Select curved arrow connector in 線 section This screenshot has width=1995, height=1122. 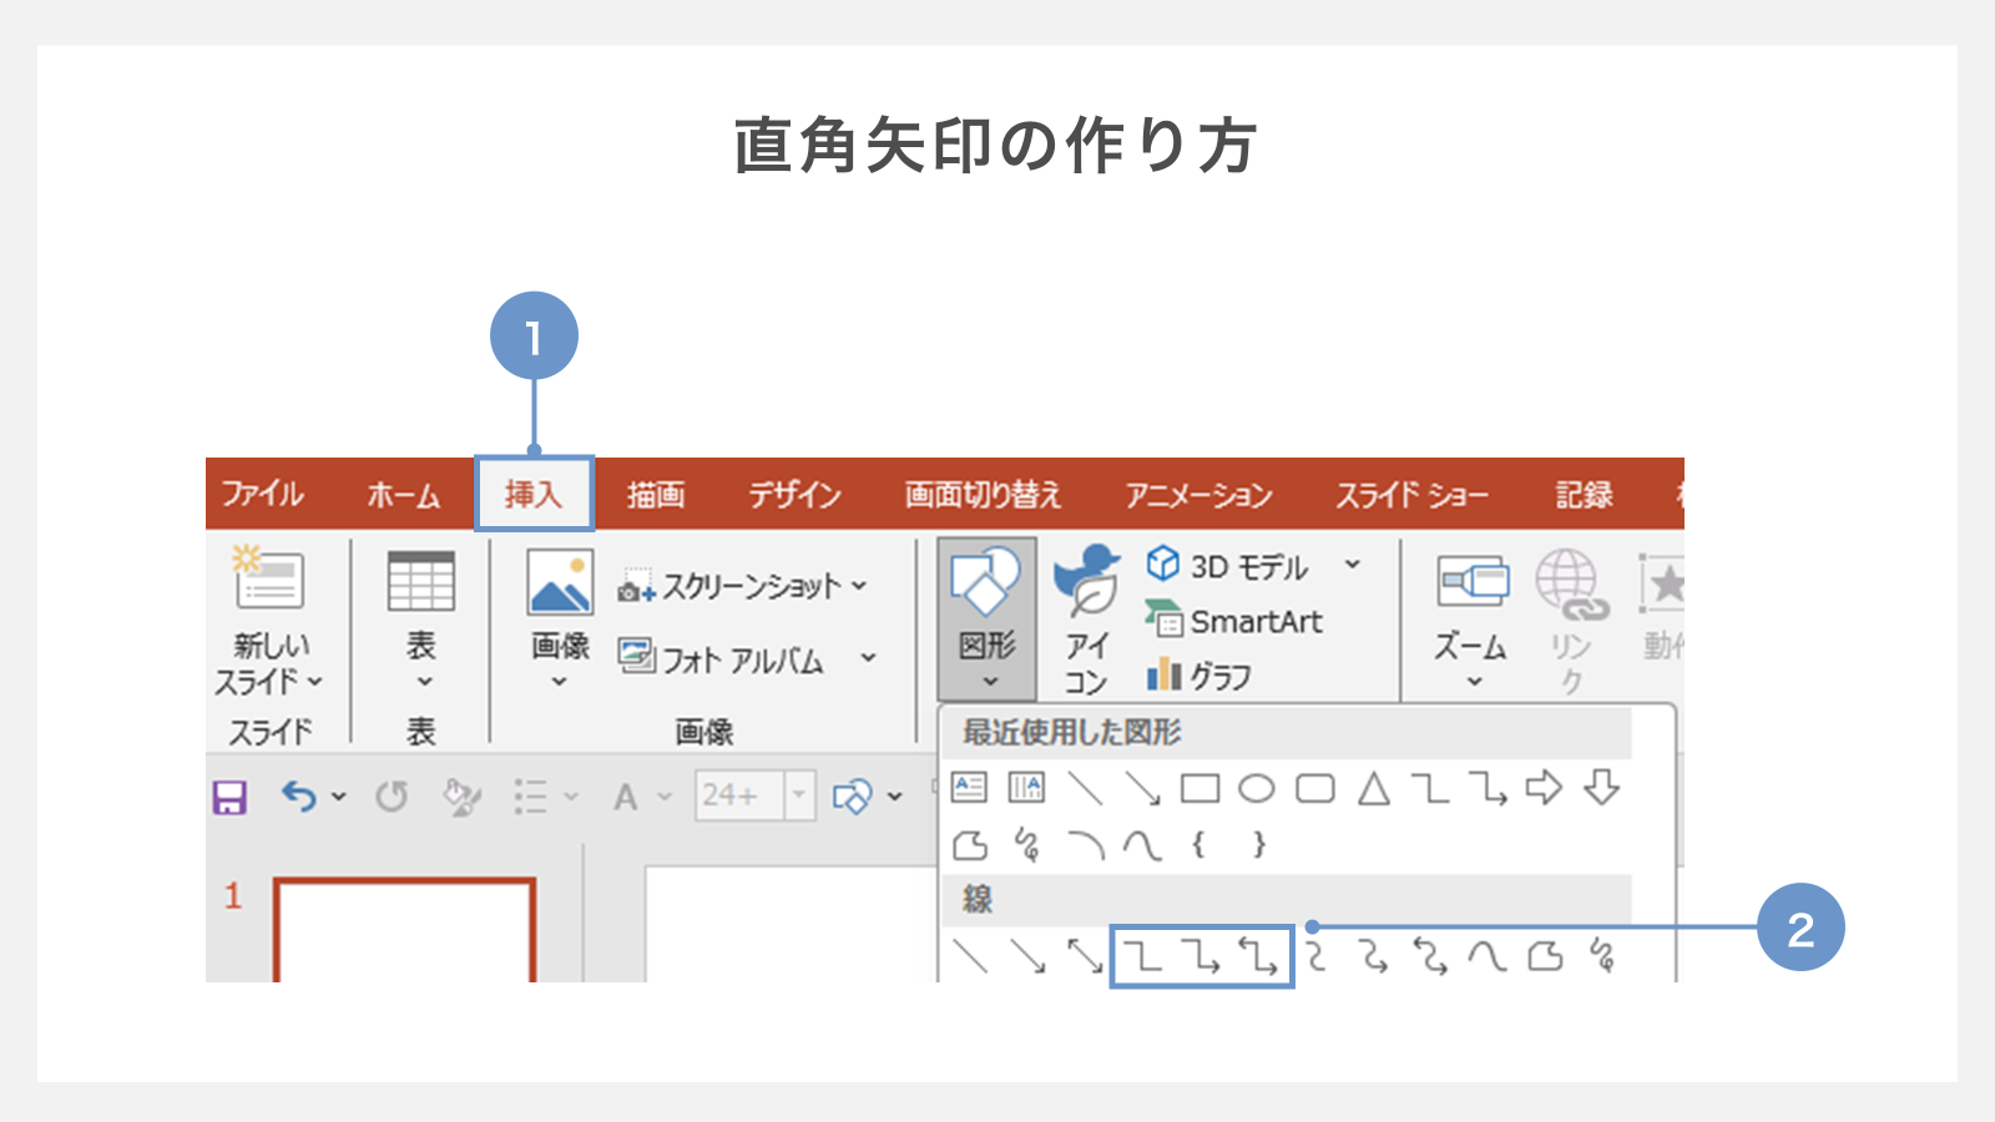1374,958
